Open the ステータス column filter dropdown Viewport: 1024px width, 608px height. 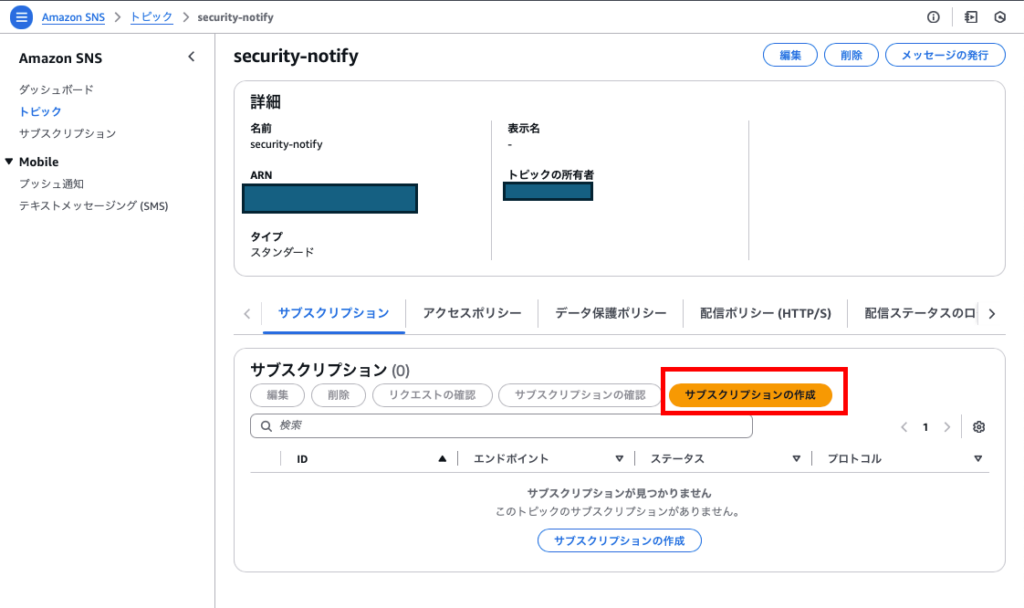tap(796, 458)
